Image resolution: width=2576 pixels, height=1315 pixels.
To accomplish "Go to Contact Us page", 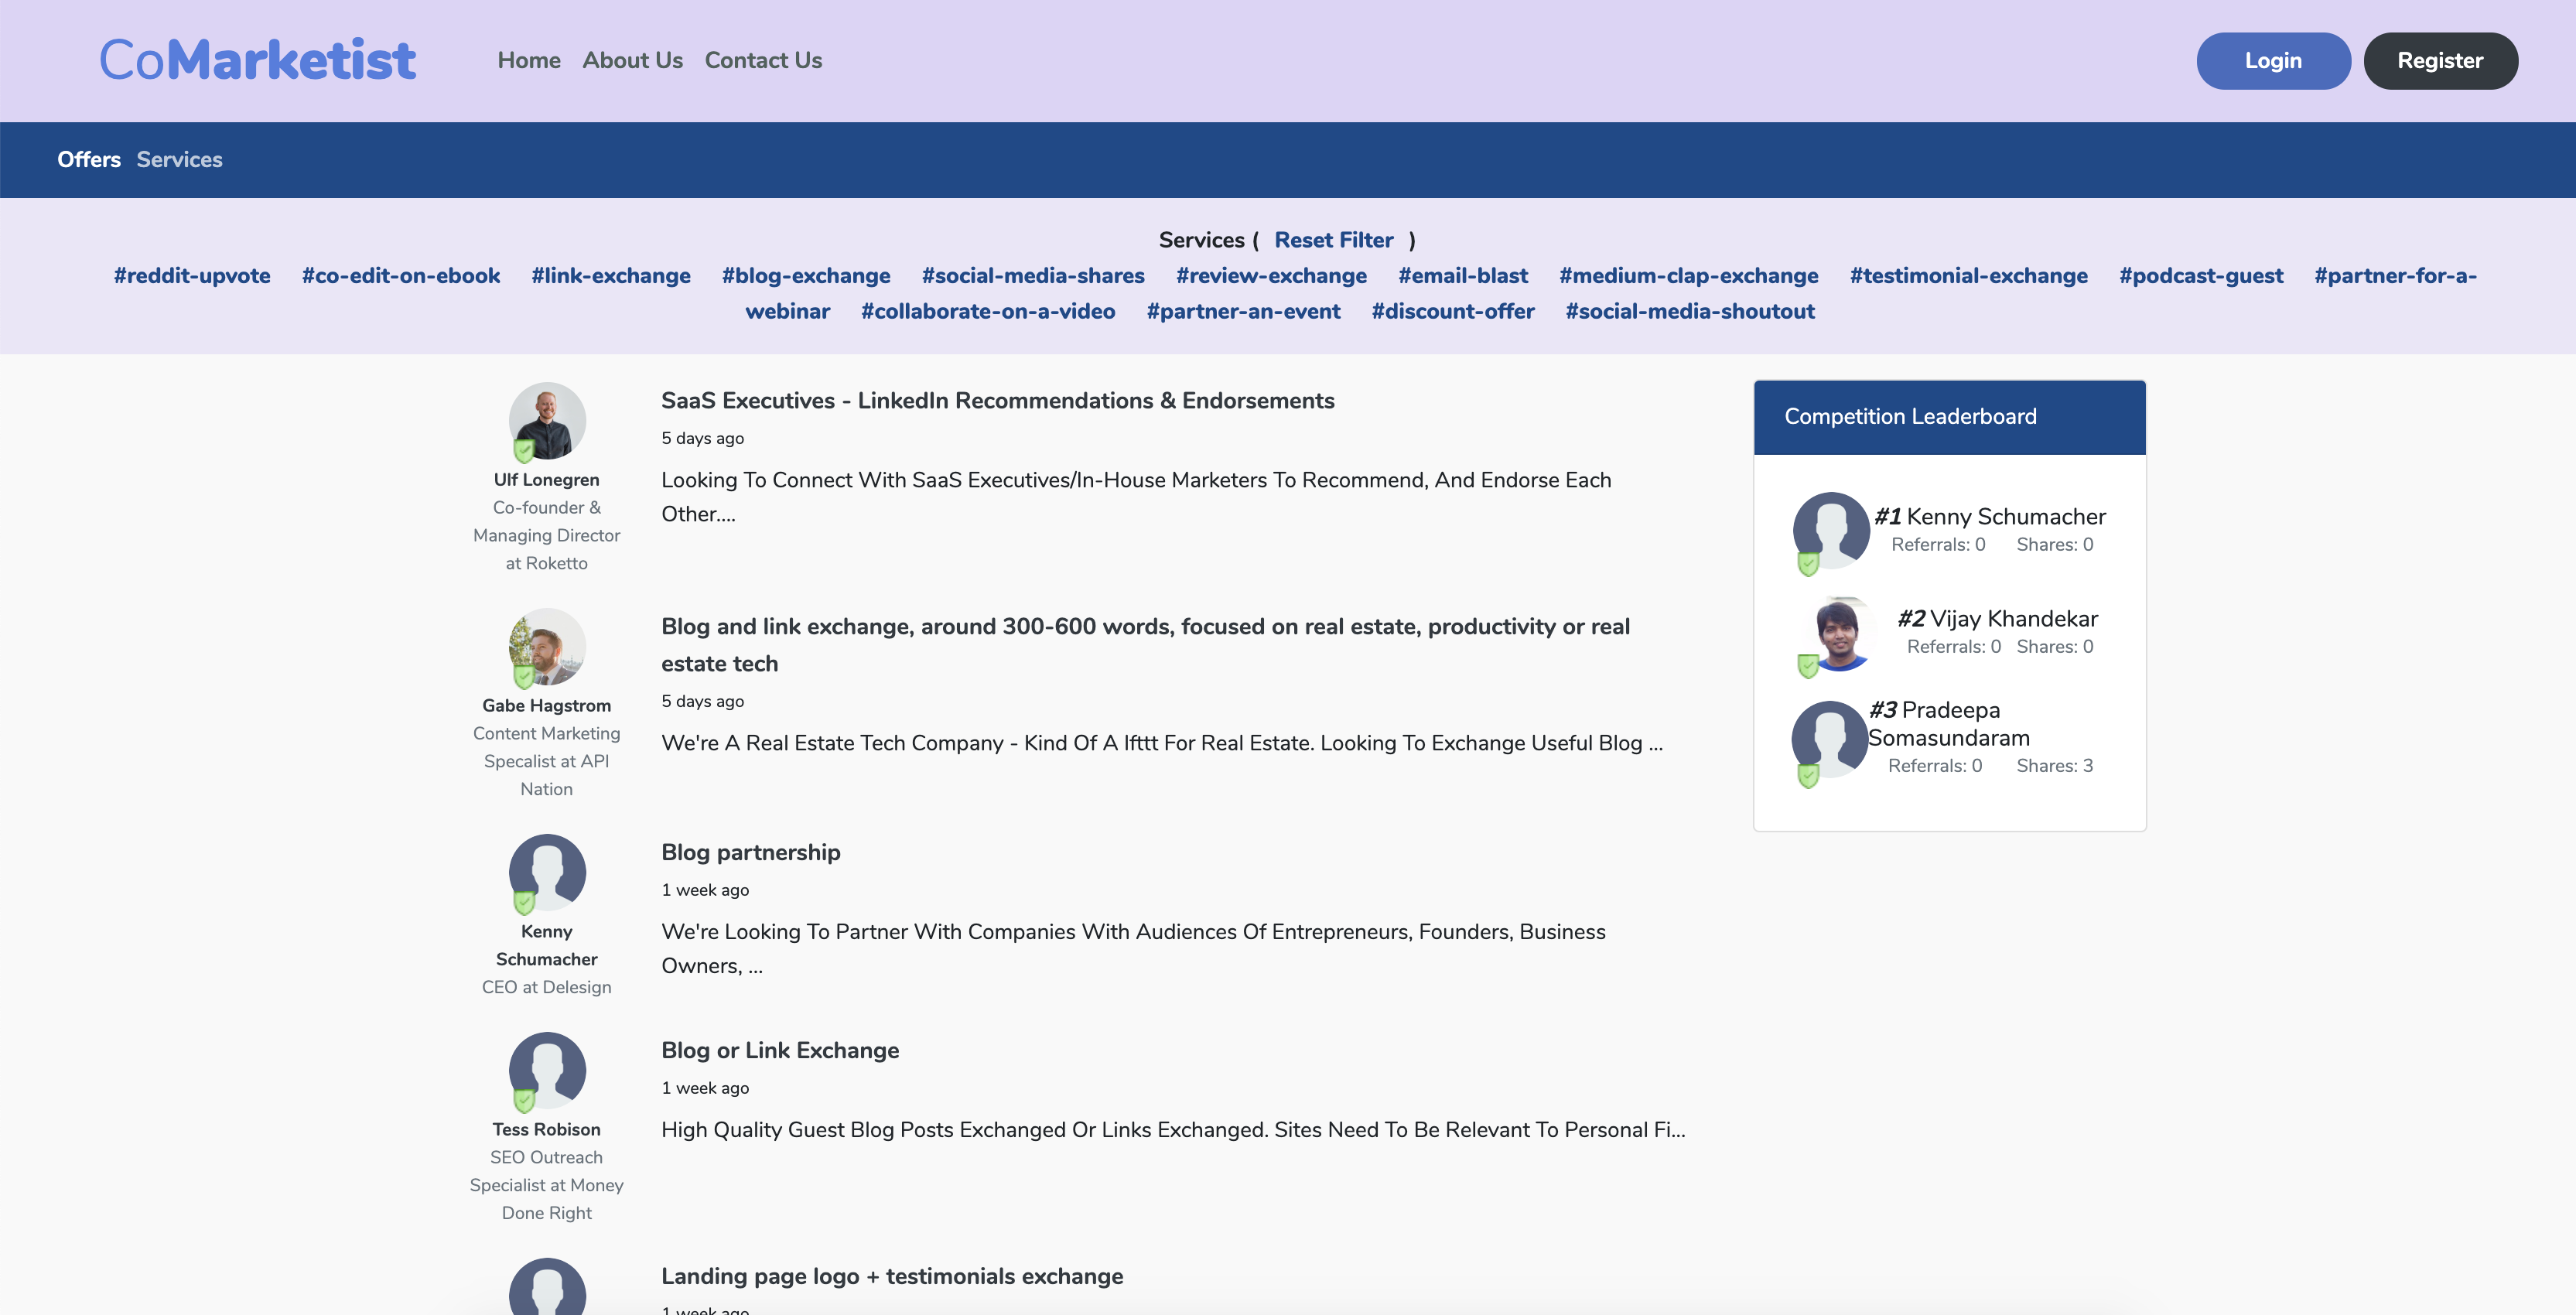I will point(763,61).
